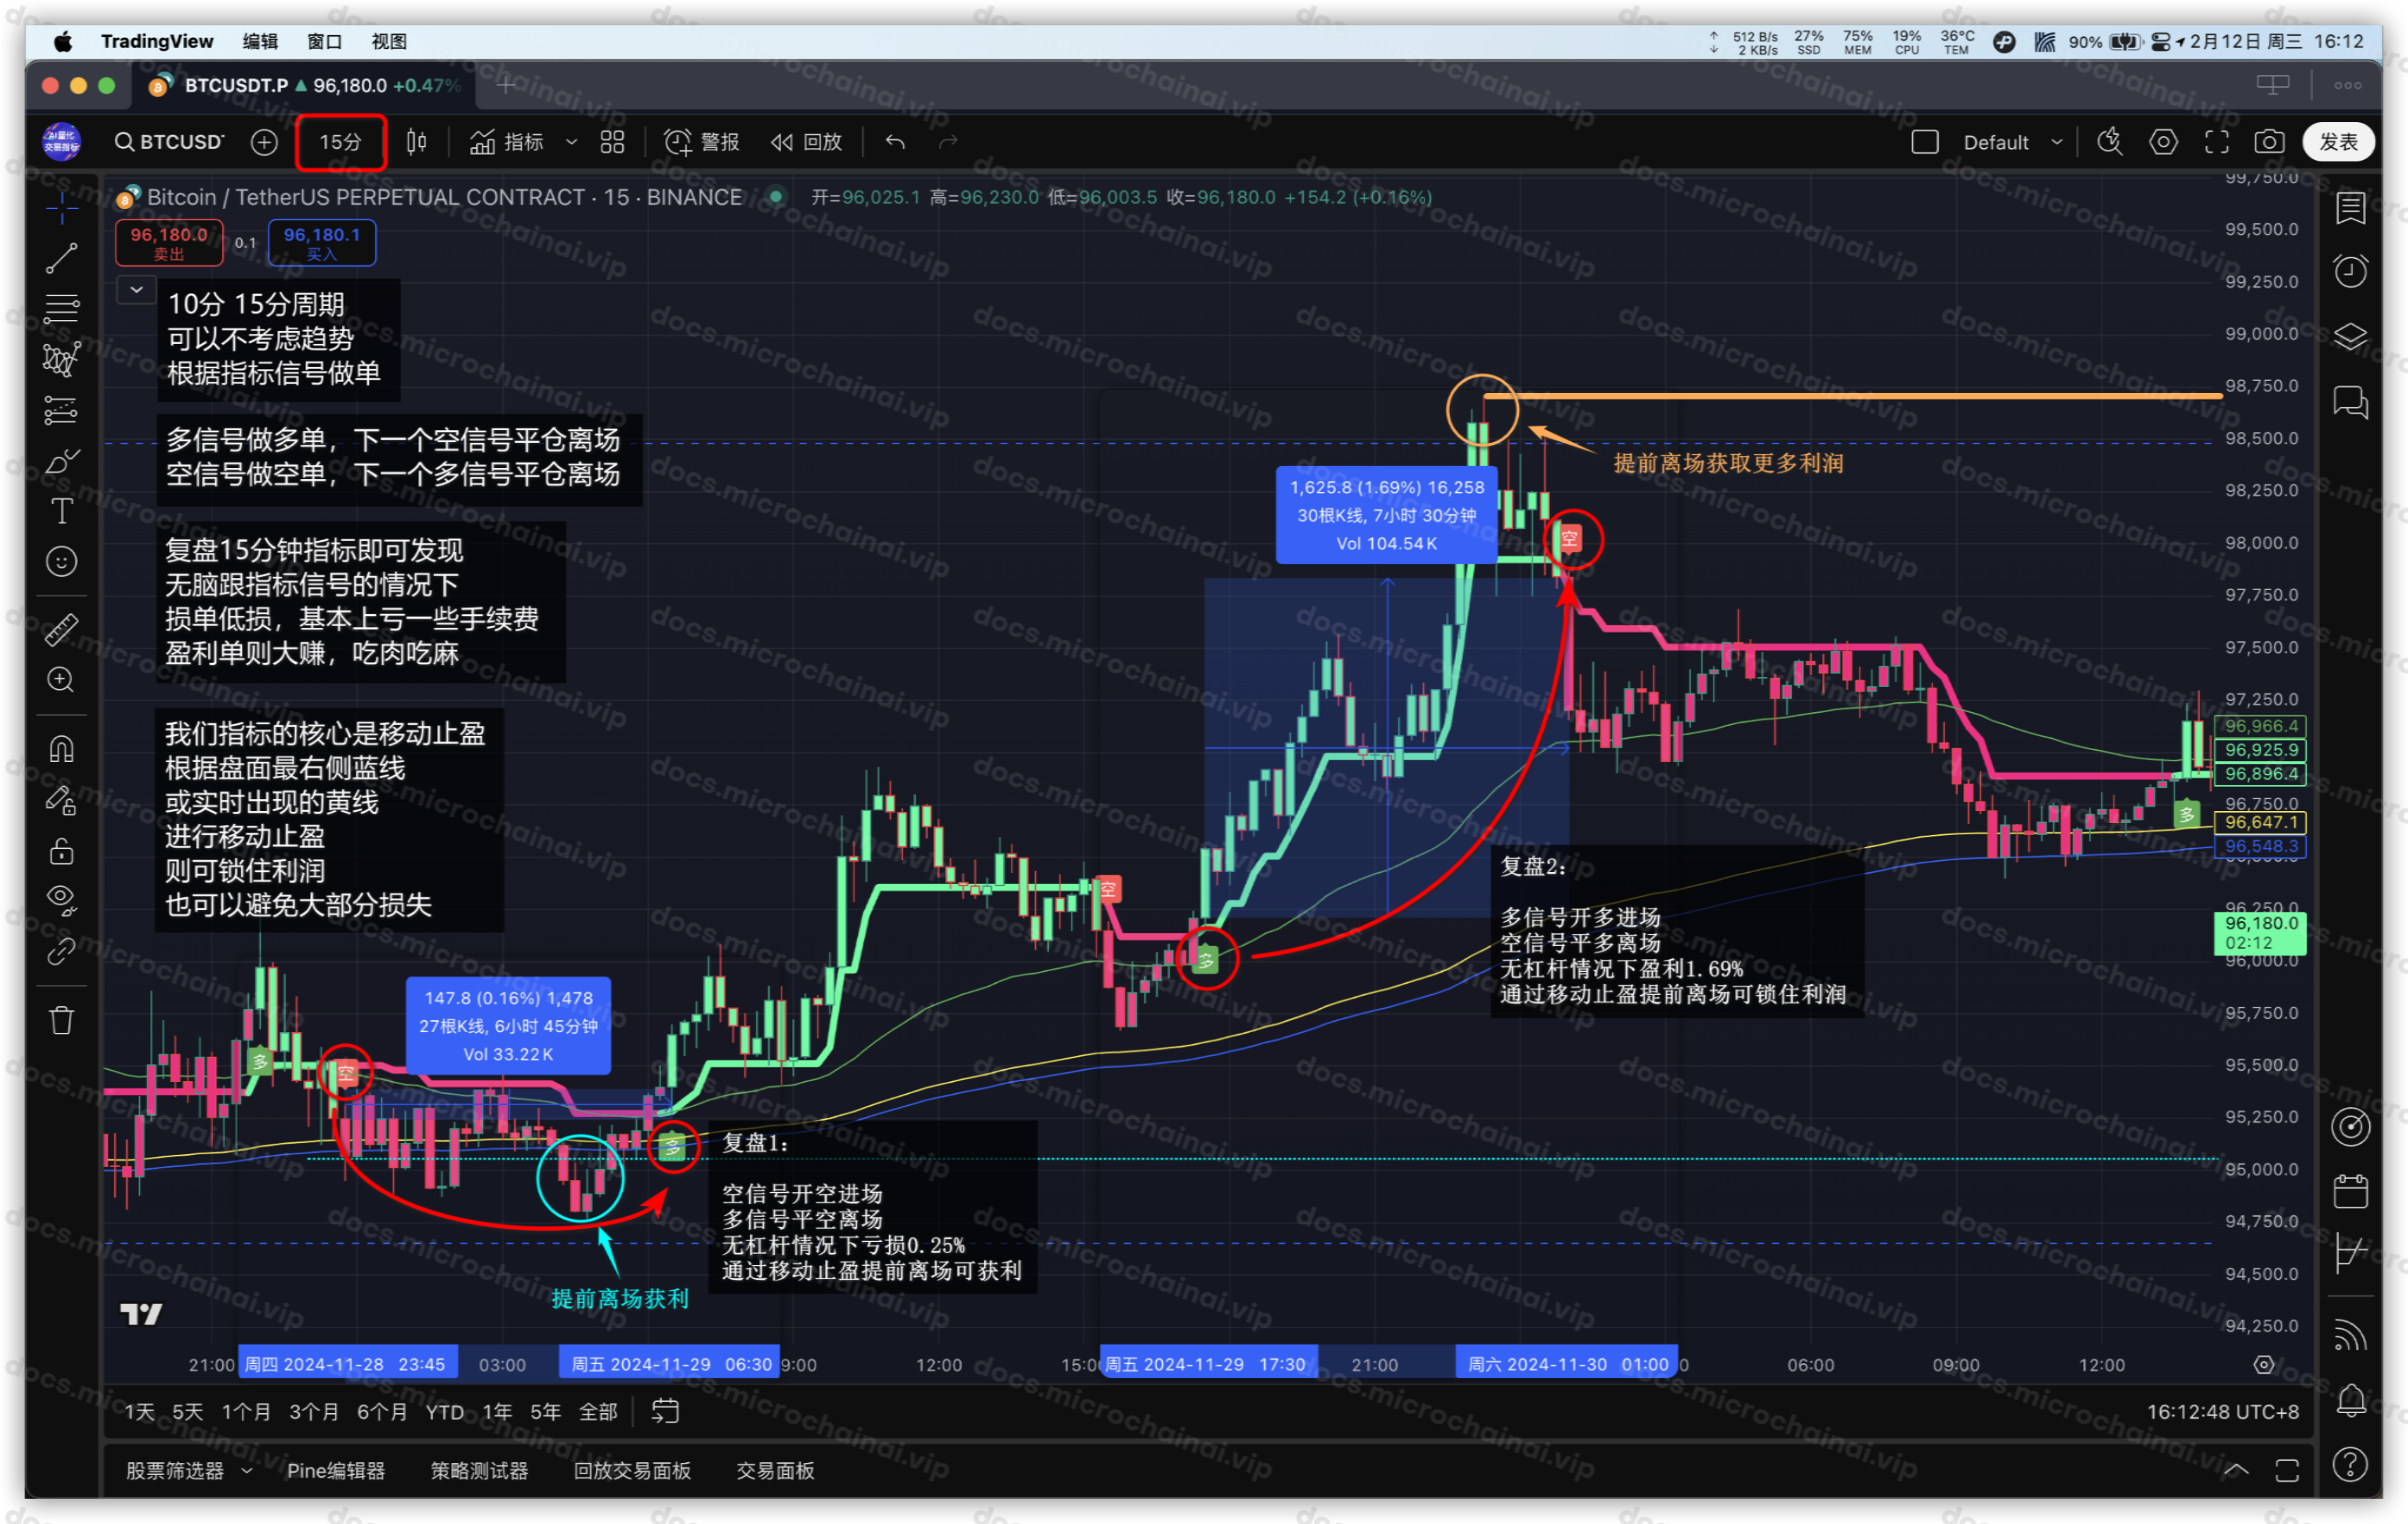The width and height of the screenshot is (2408, 1524).
Task: Start 回放 bar replay
Action: click(806, 142)
